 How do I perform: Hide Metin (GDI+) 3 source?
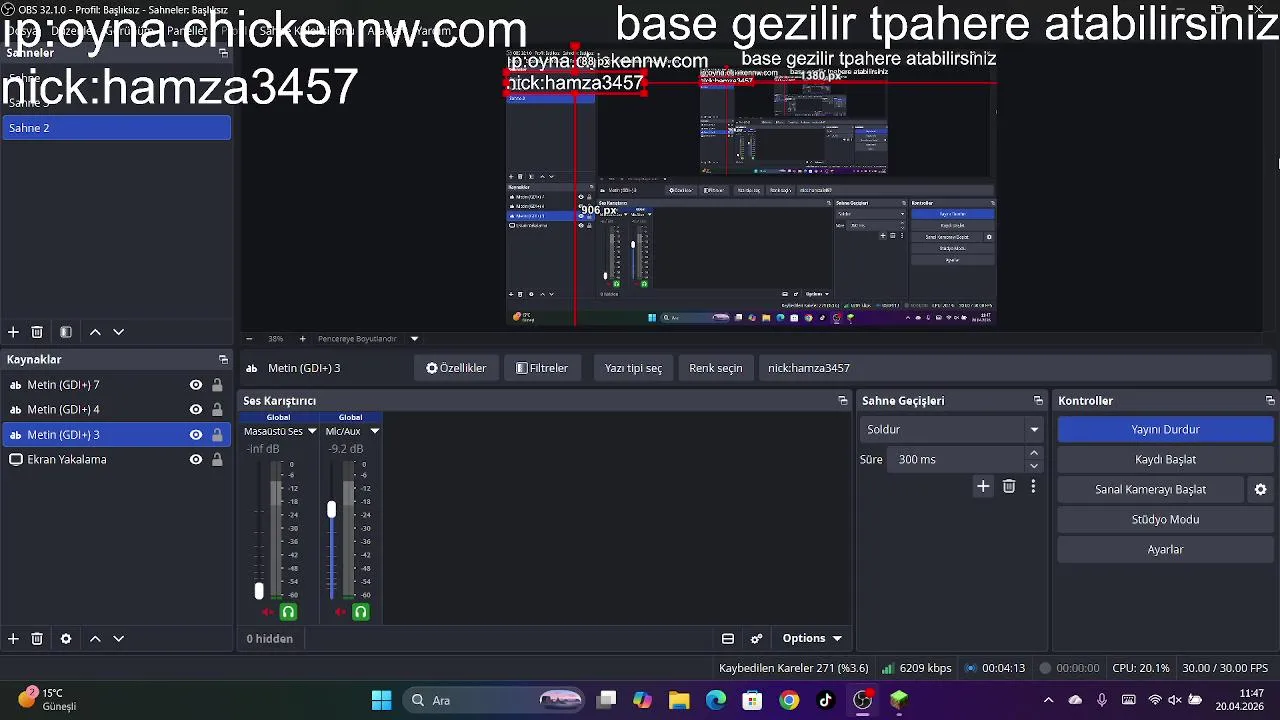(196, 434)
